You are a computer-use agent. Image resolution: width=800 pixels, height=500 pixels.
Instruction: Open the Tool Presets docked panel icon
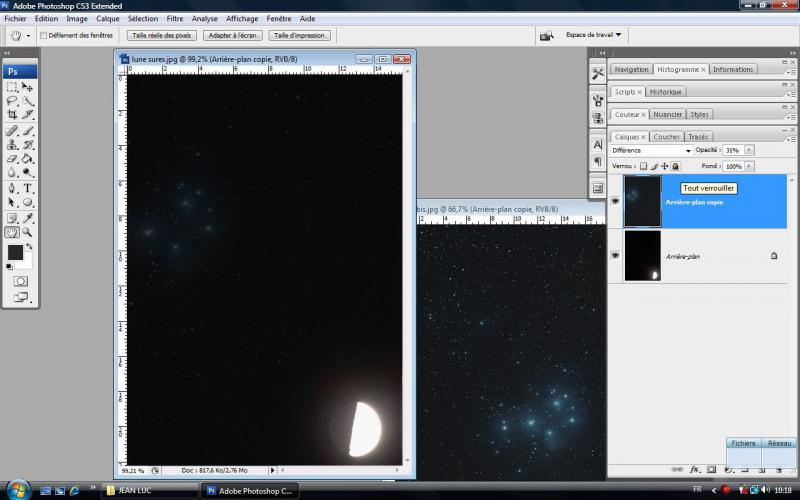[x=597, y=74]
